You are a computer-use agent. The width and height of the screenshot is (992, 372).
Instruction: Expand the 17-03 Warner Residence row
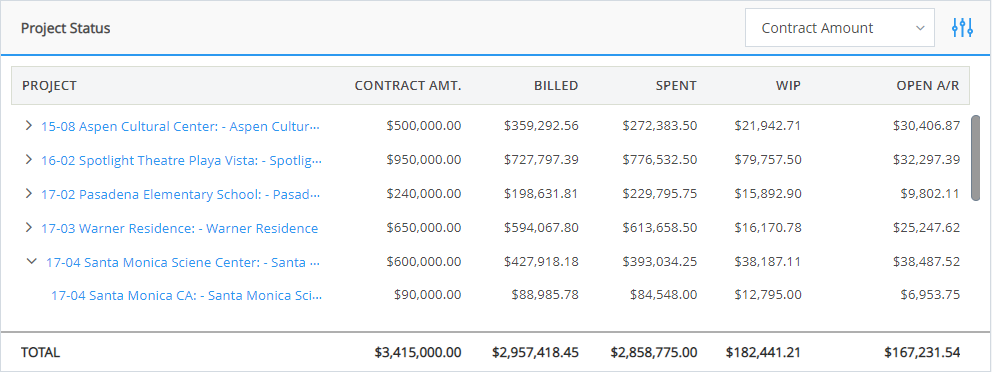pos(28,228)
